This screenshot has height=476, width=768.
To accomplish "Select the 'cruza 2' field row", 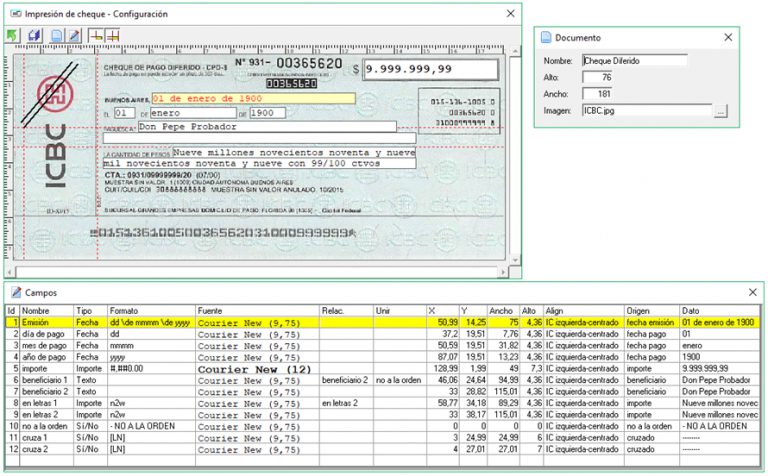I will pos(383,449).
